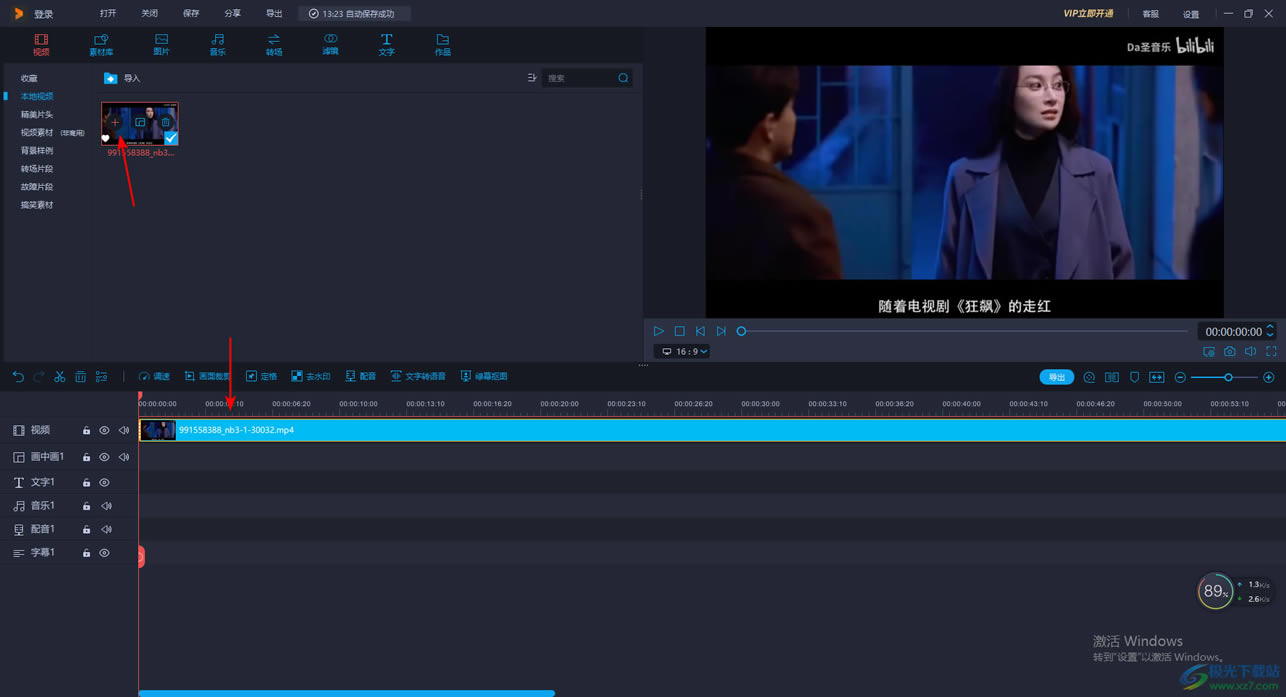
Task: Open the sort options next to search box
Action: [x=531, y=78]
